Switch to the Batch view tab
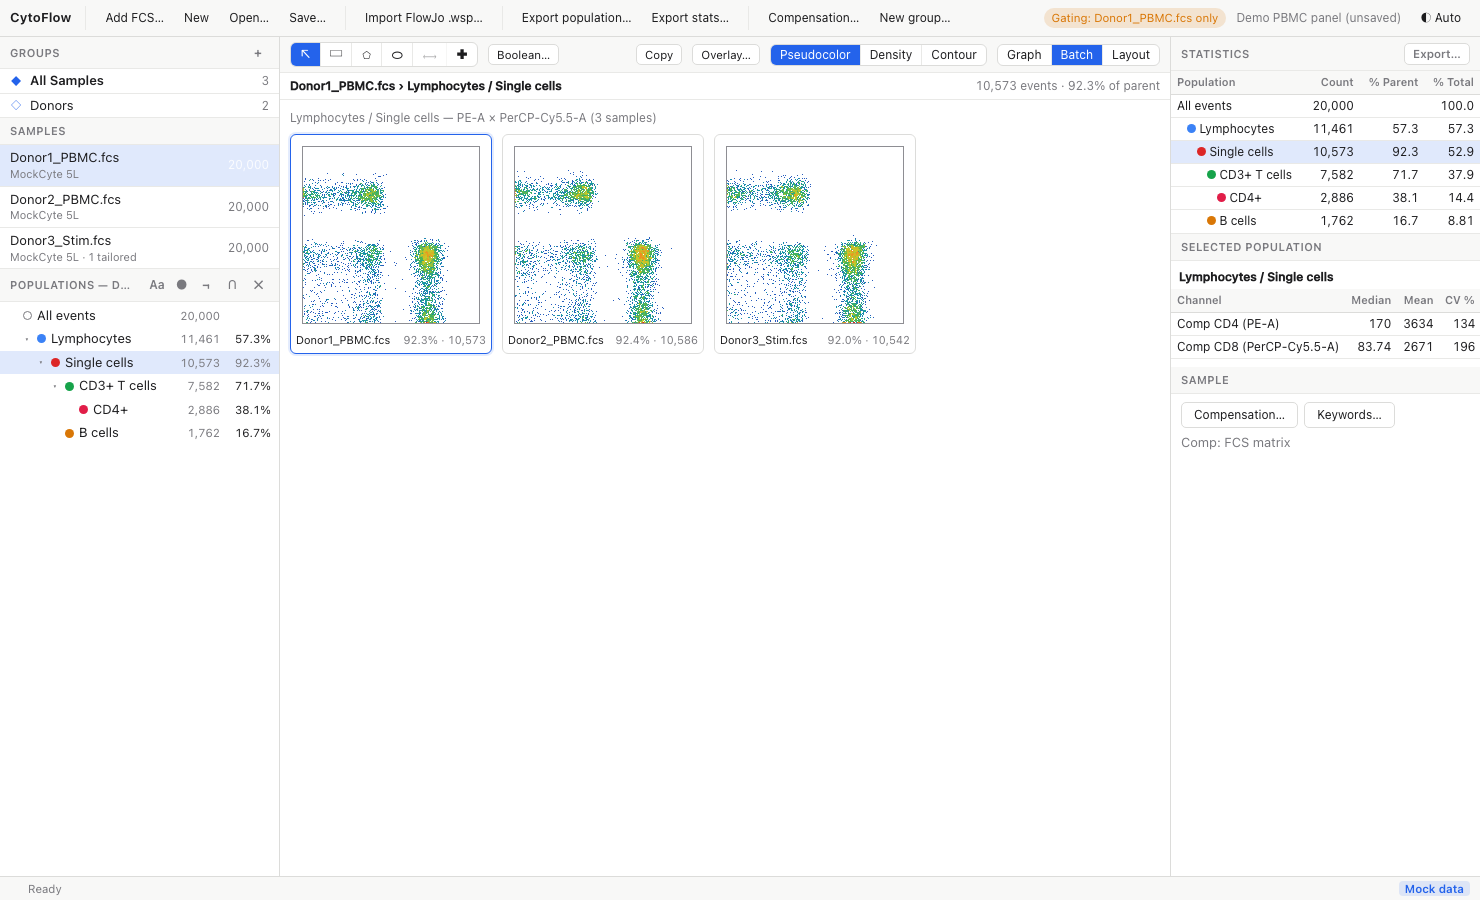 tap(1077, 55)
